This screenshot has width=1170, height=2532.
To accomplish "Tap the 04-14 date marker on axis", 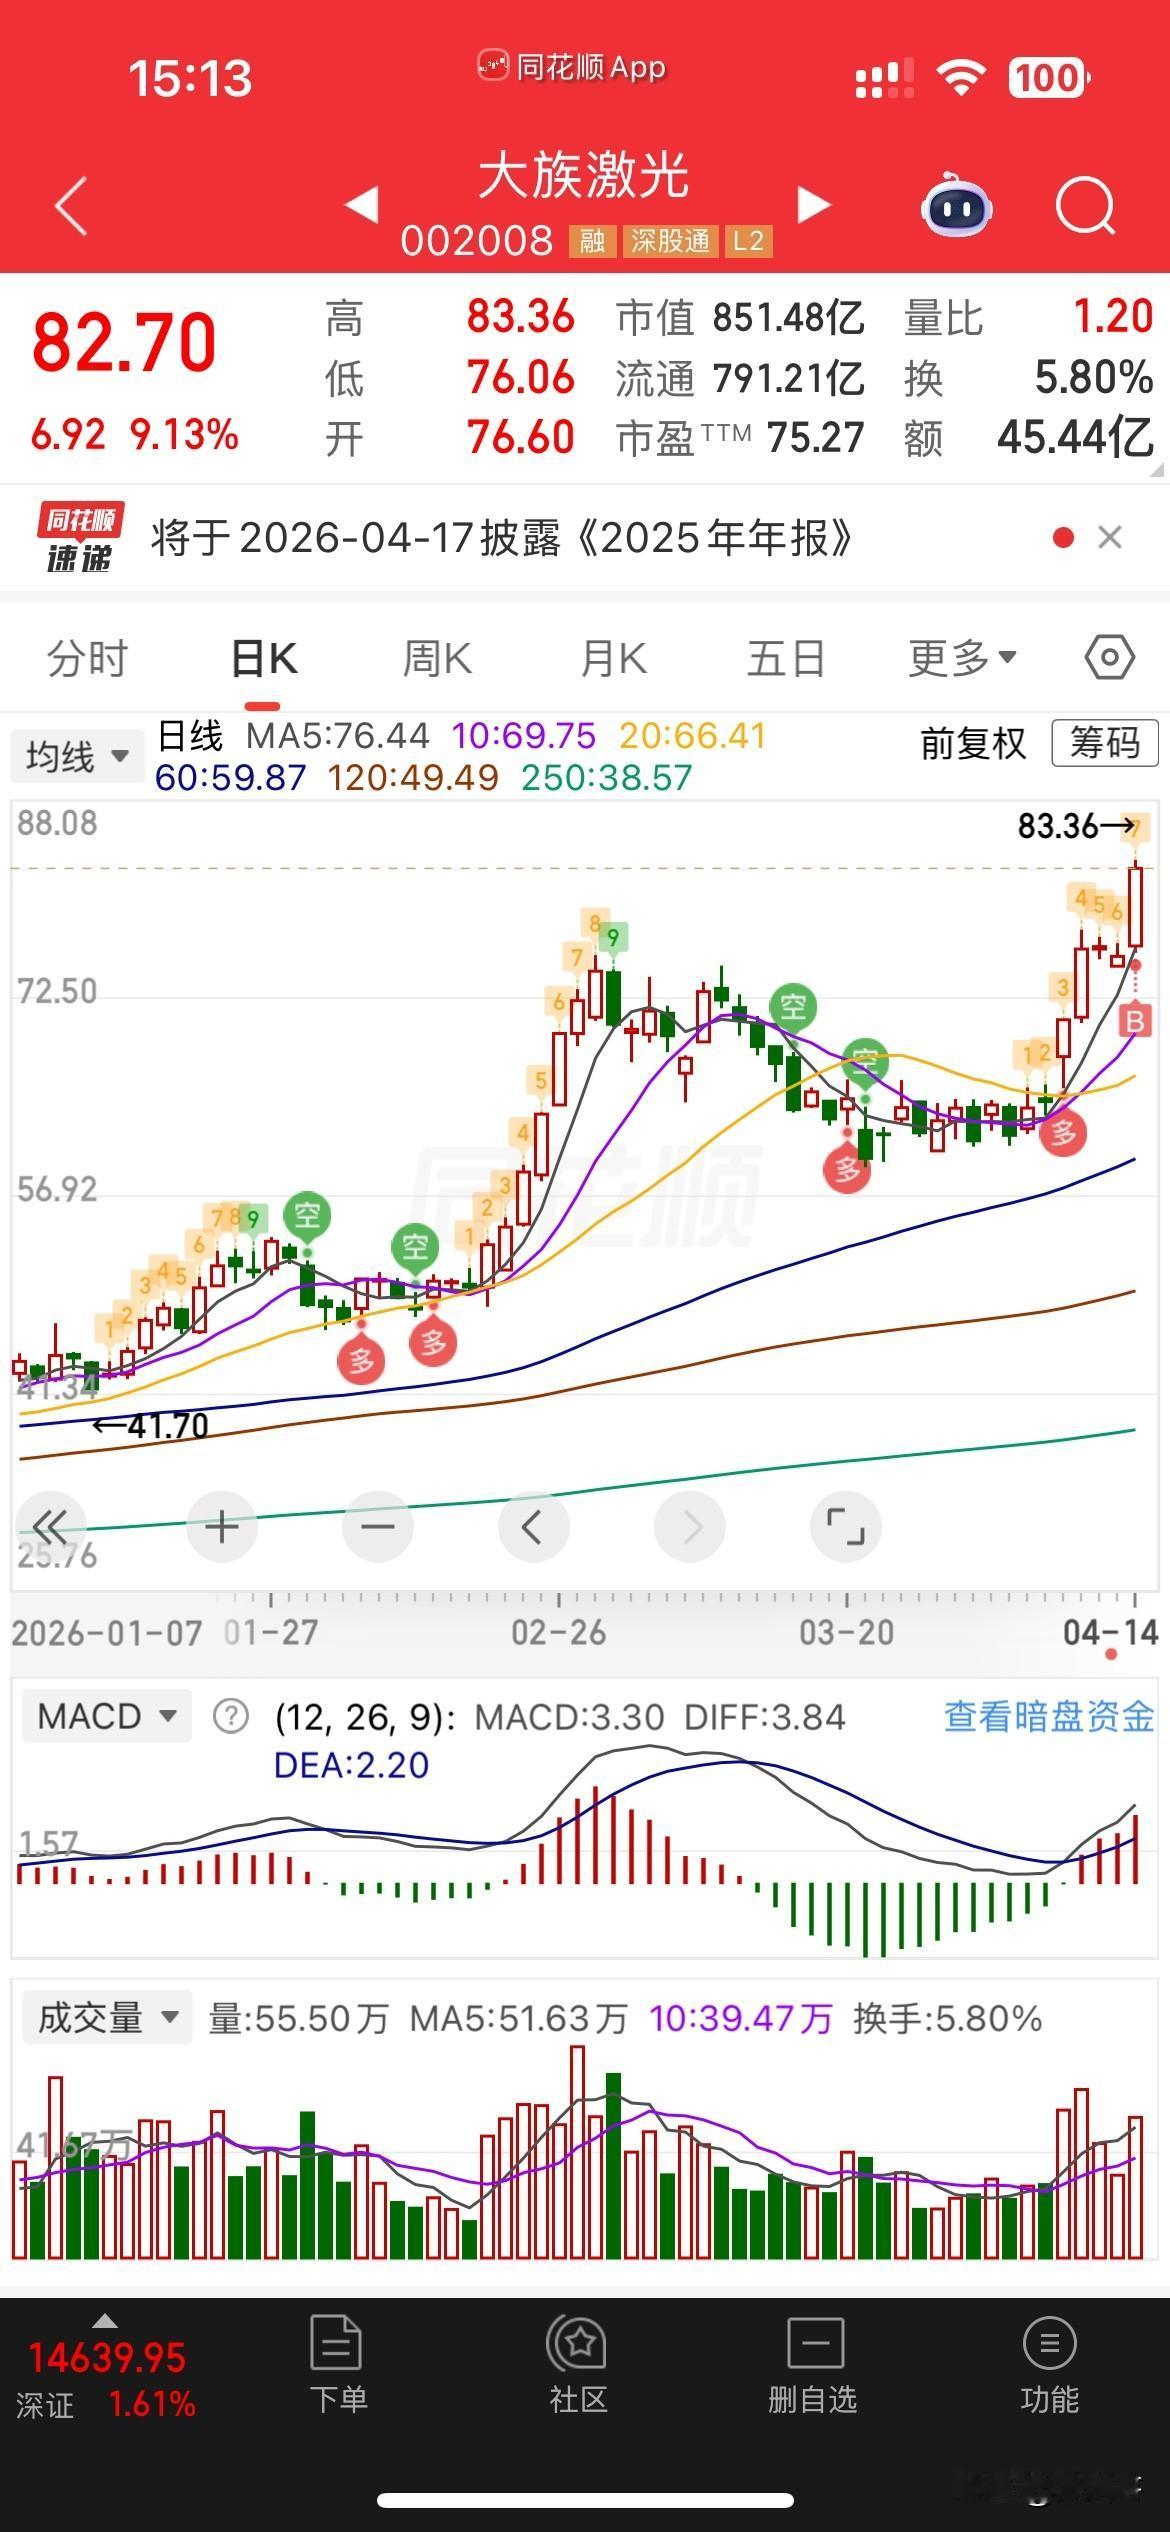I will (1110, 1632).
